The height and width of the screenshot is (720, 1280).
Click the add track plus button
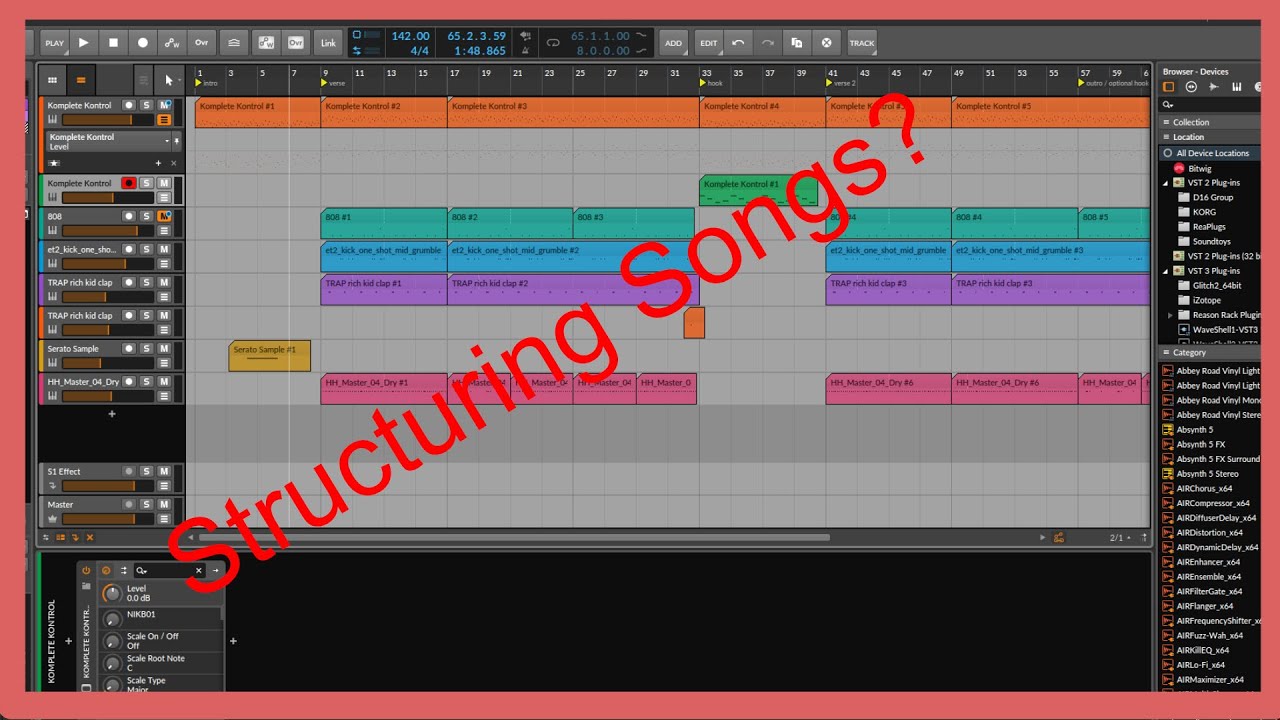pyautogui.click(x=111, y=413)
